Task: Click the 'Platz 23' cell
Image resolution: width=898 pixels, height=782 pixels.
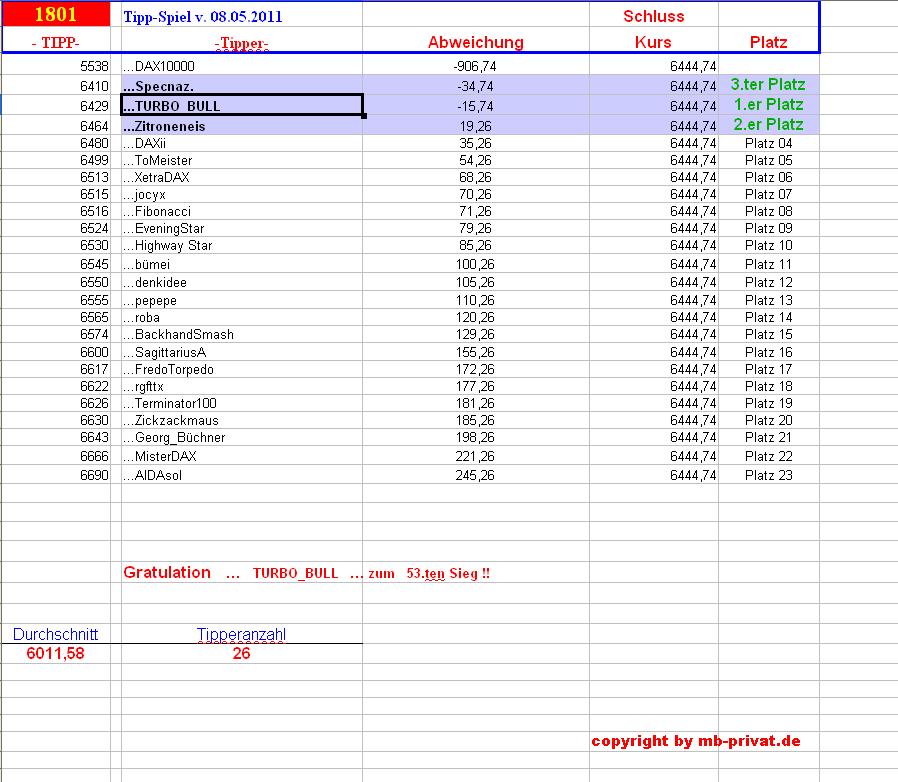Action: pyautogui.click(x=769, y=476)
